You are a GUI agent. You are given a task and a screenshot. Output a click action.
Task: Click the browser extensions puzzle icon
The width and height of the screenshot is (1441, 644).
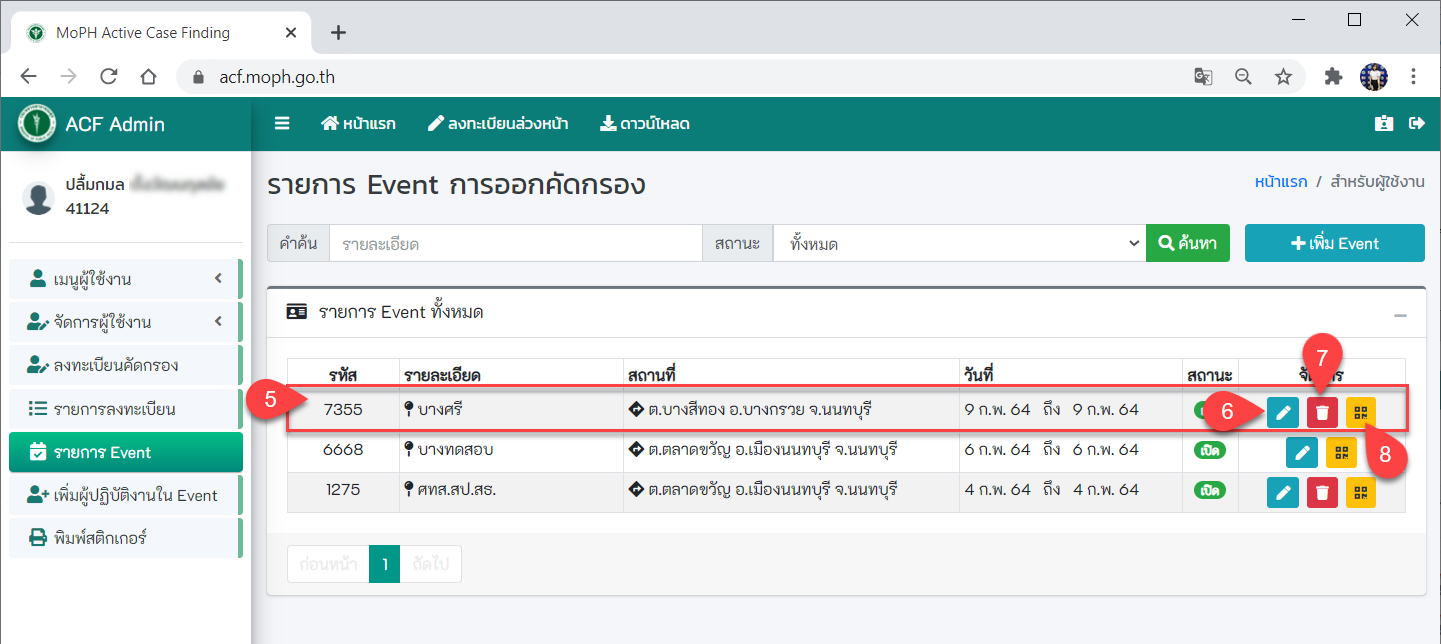click(x=1332, y=77)
